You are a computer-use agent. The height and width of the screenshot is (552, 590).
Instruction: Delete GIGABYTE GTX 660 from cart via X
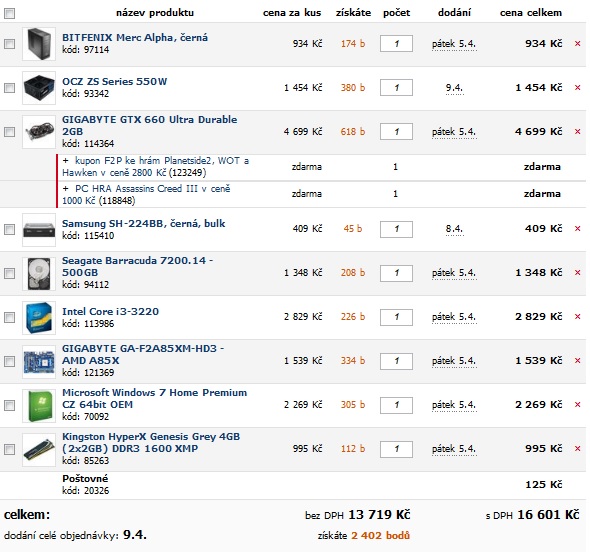pyautogui.click(x=577, y=132)
